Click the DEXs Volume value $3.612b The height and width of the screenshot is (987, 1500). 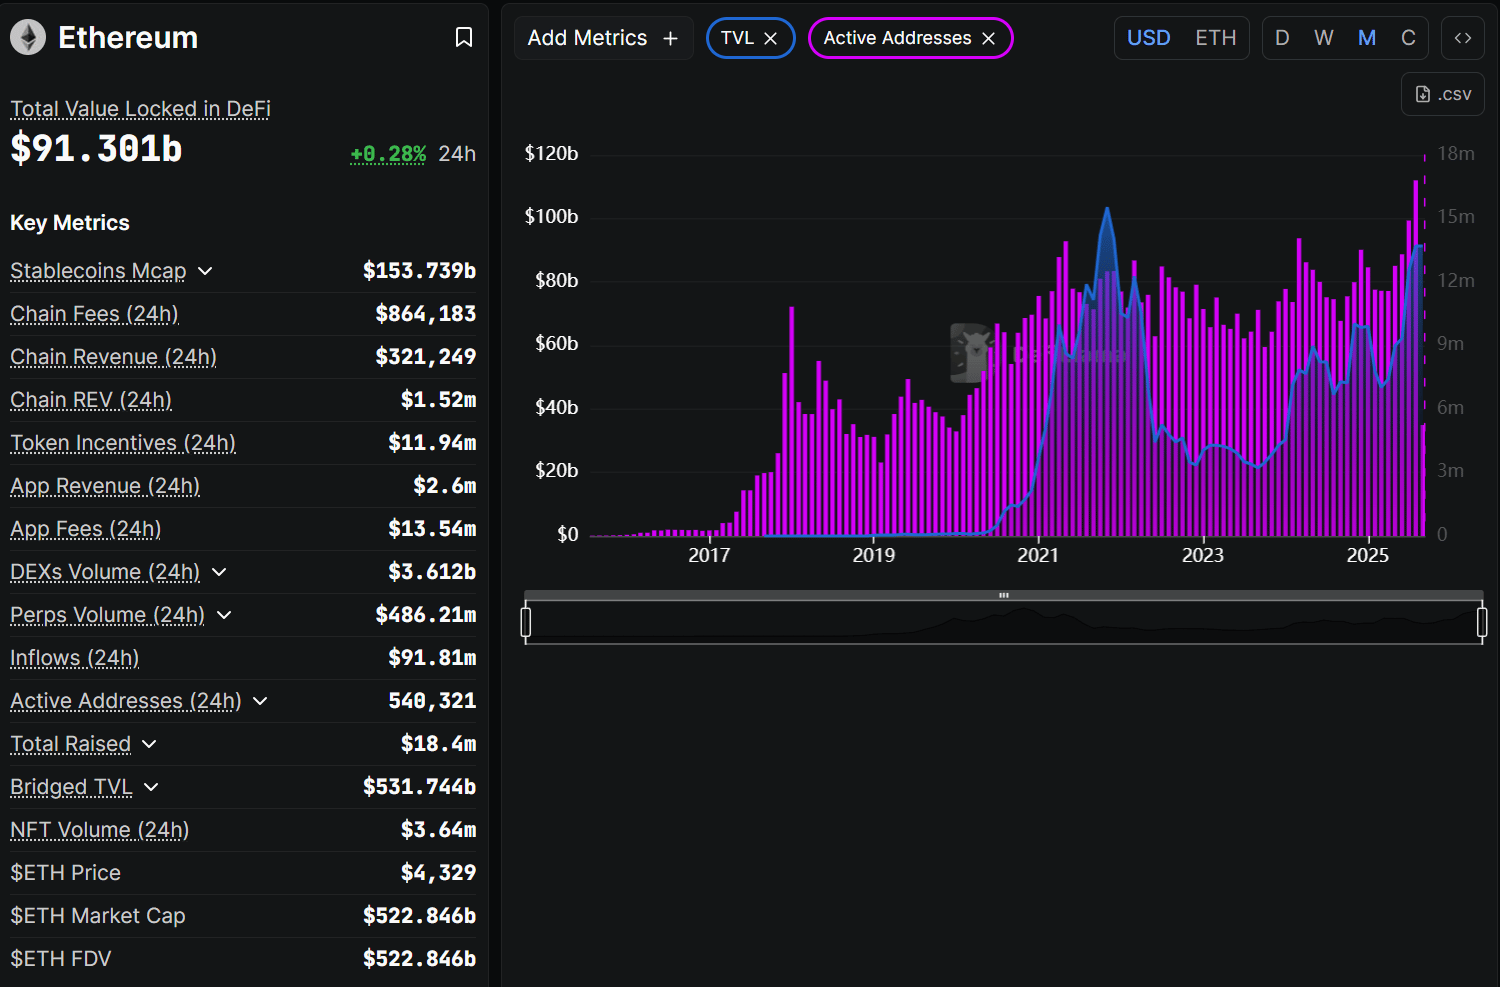click(x=432, y=572)
